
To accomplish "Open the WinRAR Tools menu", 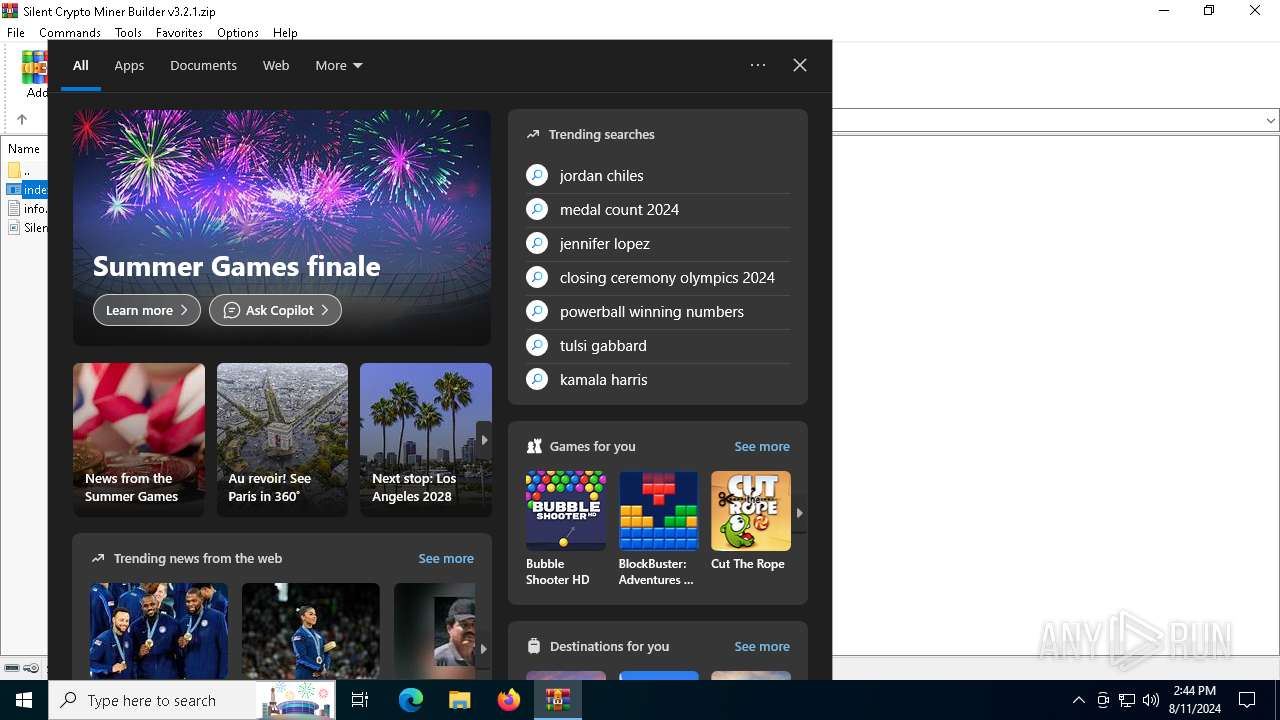I will (128, 33).
